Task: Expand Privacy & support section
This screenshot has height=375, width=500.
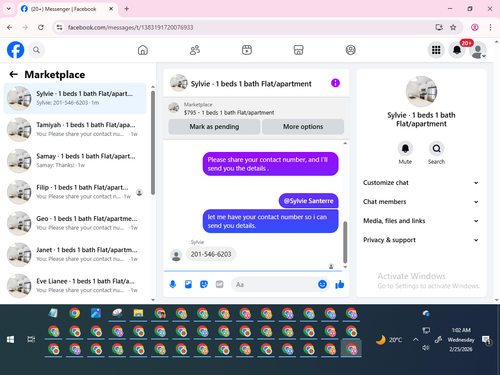Action: click(x=421, y=240)
